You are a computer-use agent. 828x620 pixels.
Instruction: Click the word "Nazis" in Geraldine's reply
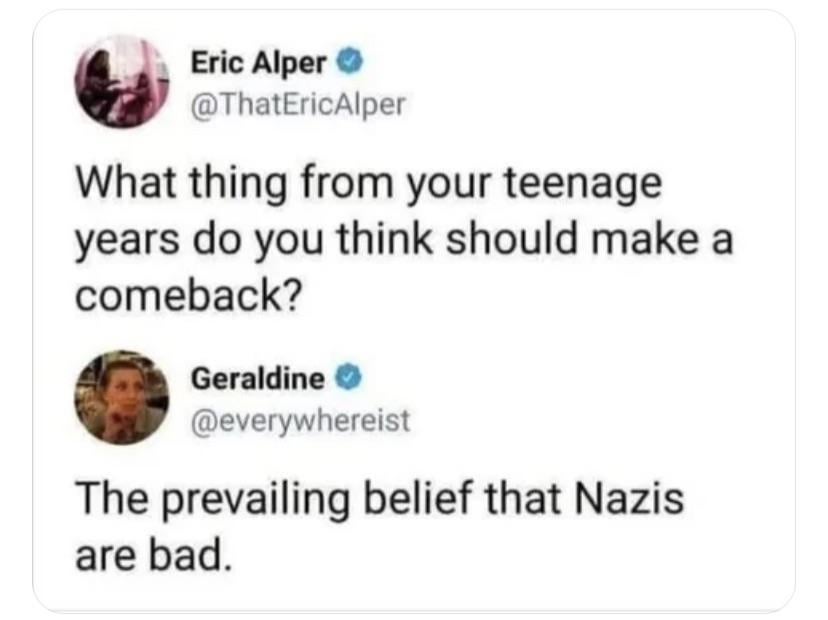coord(629,499)
